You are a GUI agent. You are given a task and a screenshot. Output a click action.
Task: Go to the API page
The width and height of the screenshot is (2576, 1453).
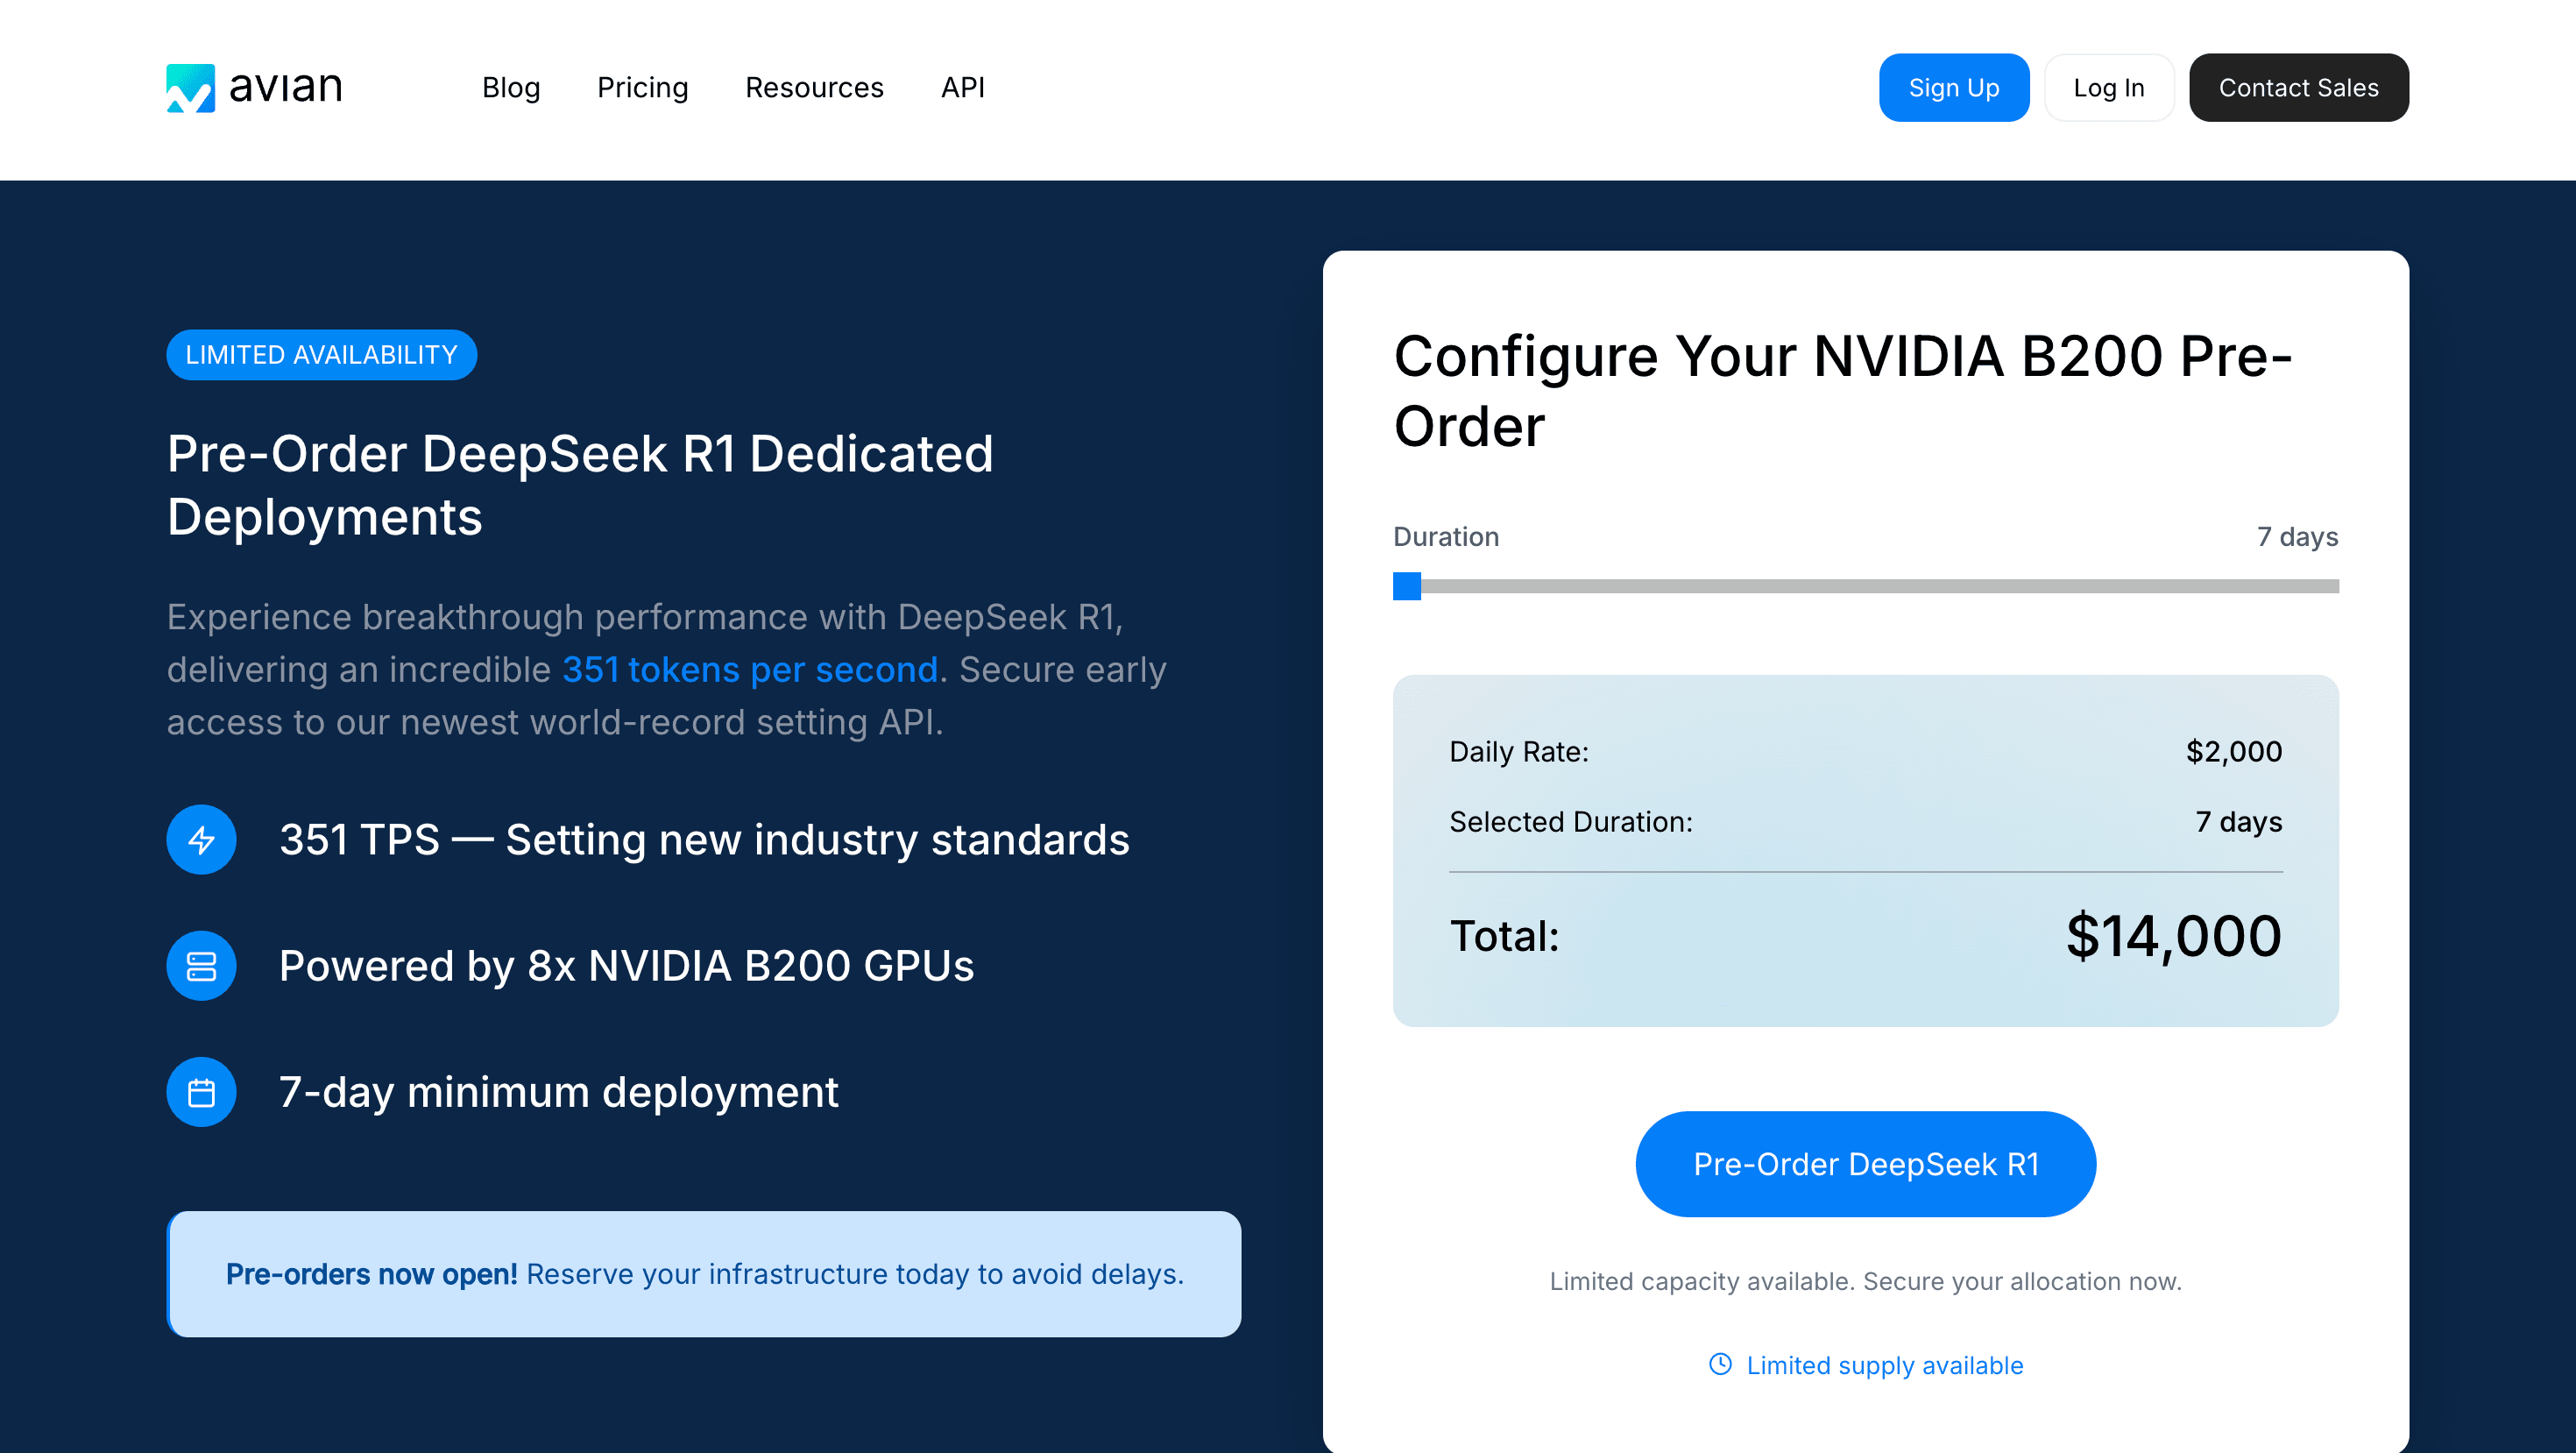(962, 88)
